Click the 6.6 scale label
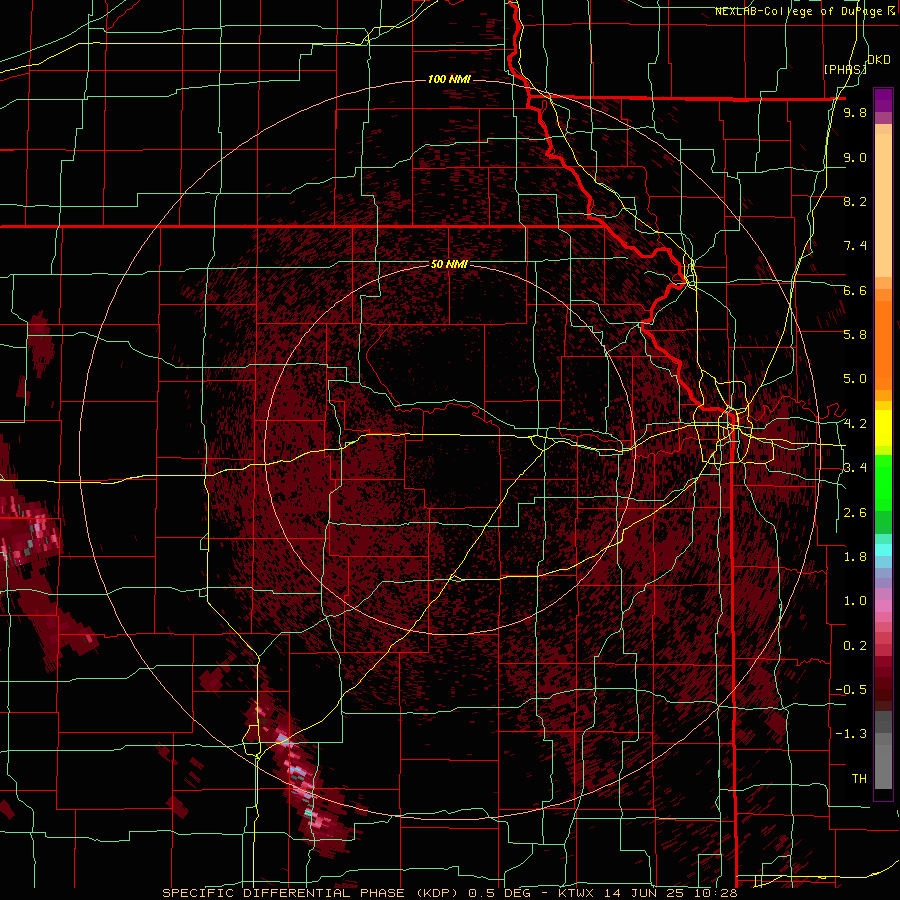900x900 pixels. (855, 290)
